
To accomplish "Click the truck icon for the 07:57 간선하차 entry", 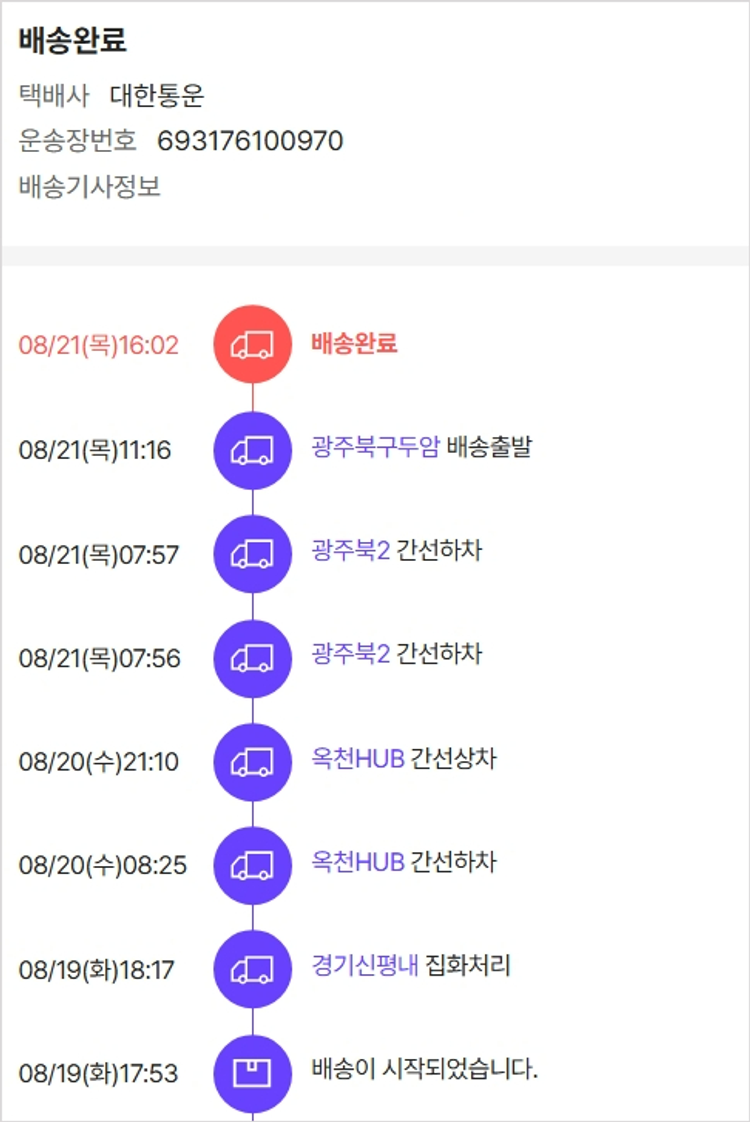I will [x=252, y=554].
